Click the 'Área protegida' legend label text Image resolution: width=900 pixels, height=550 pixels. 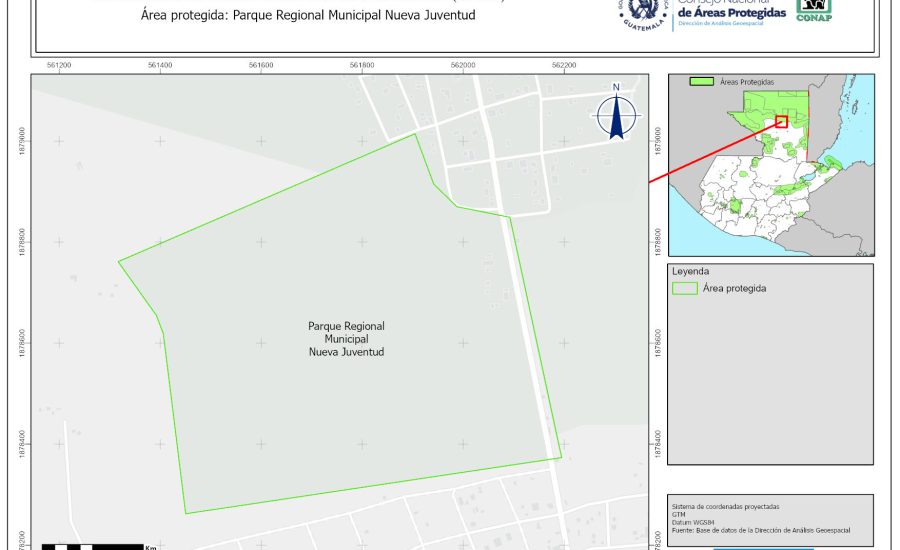tap(734, 288)
